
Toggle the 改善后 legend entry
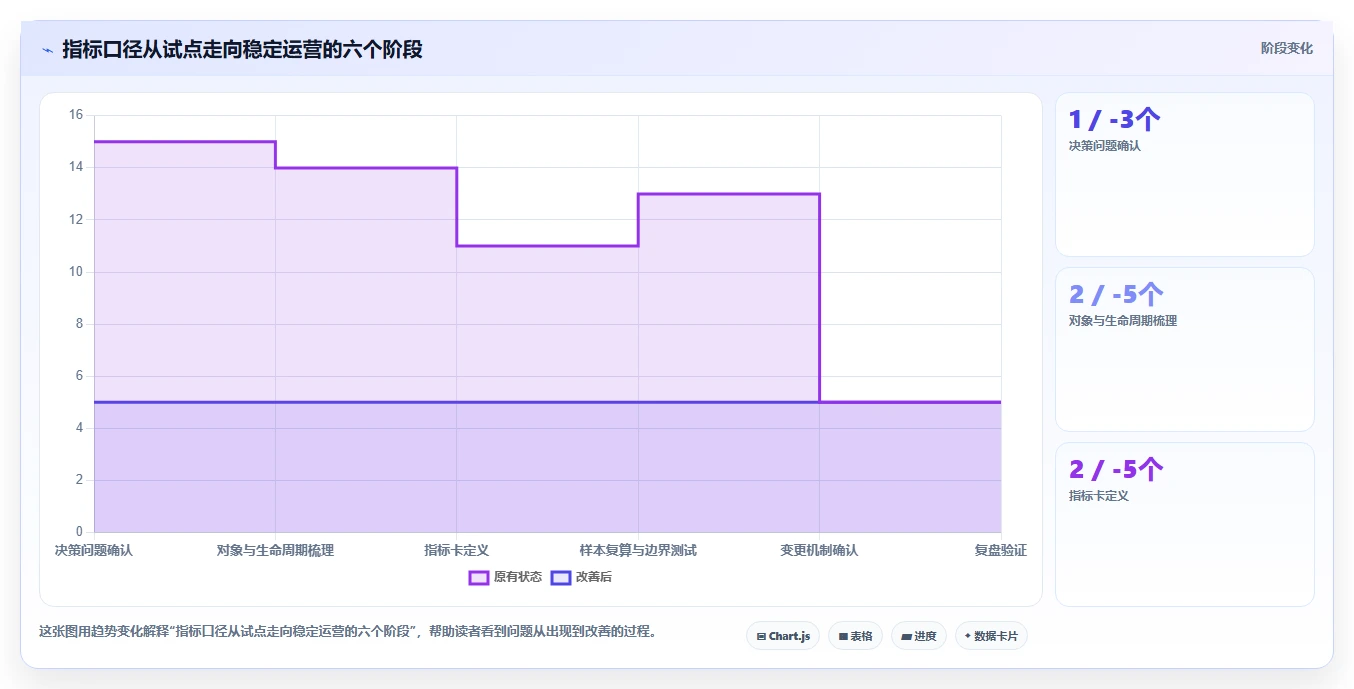tap(582, 577)
